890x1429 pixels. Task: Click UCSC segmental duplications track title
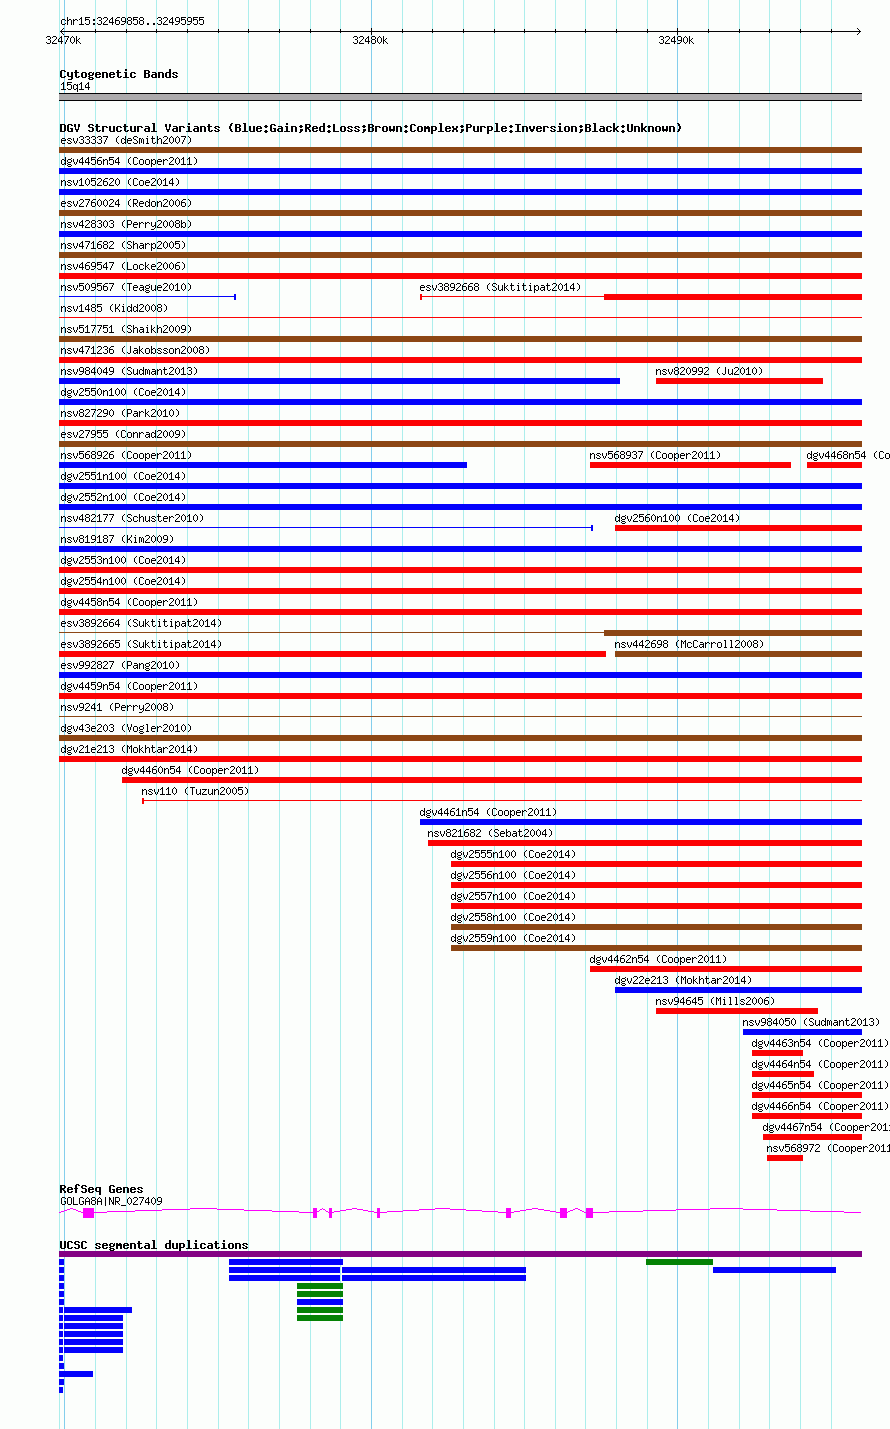point(154,1245)
